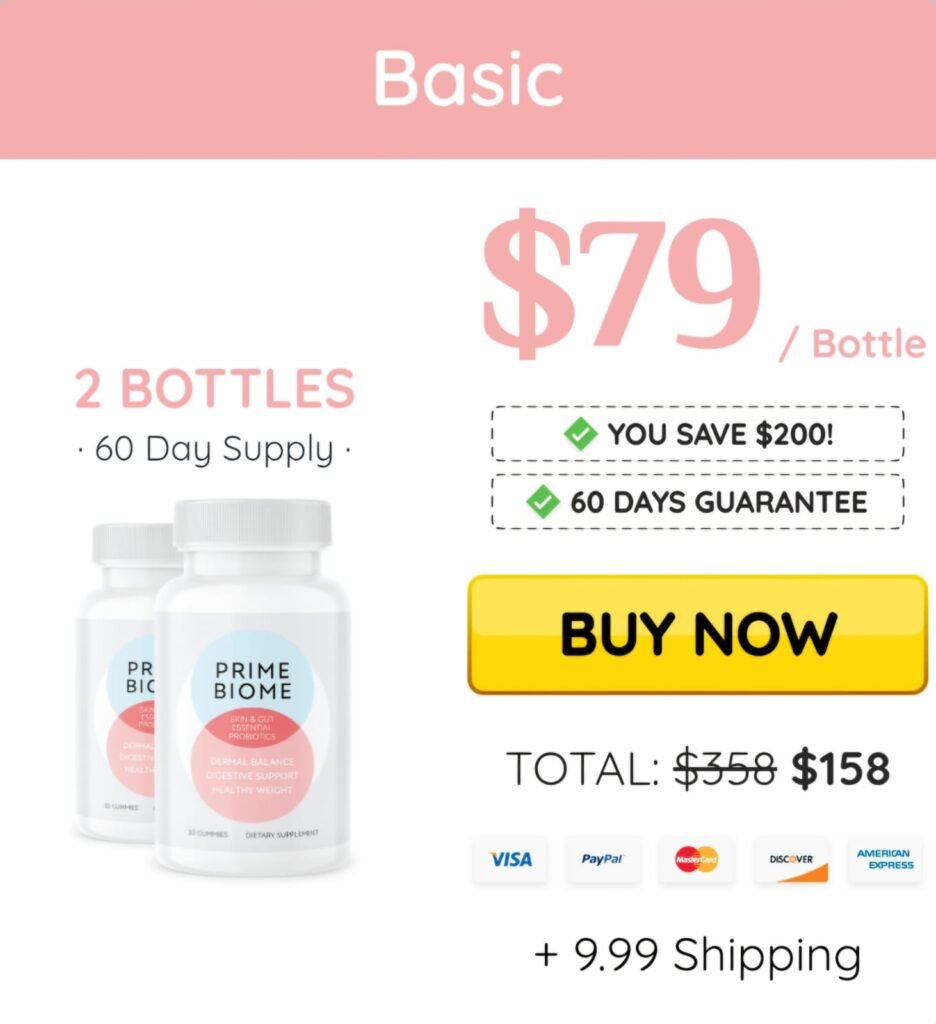936x1024 pixels.
Task: Choose the MasterCard payment icon
Action: point(696,859)
